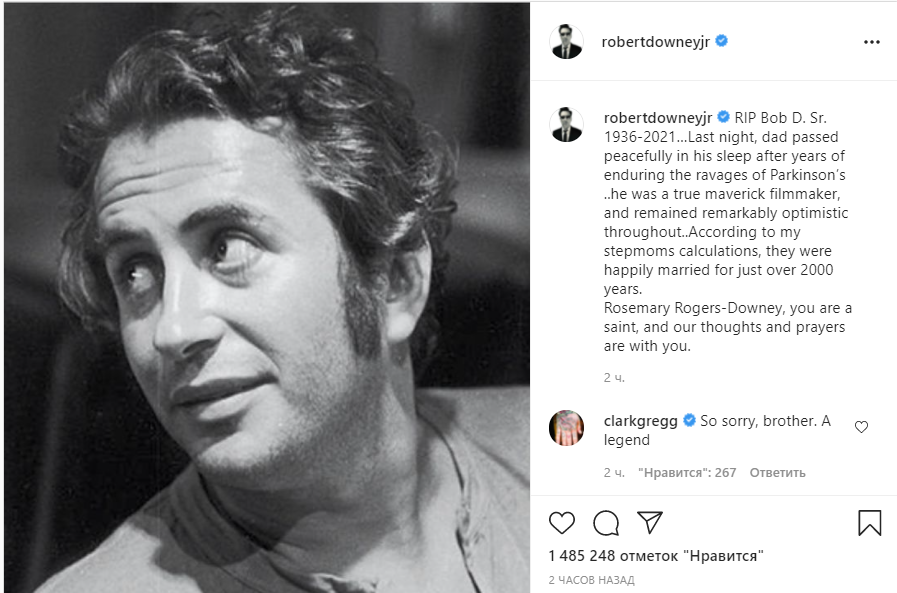Click robertdowneyjr username in the caption
897x593 pixels.
tap(658, 117)
